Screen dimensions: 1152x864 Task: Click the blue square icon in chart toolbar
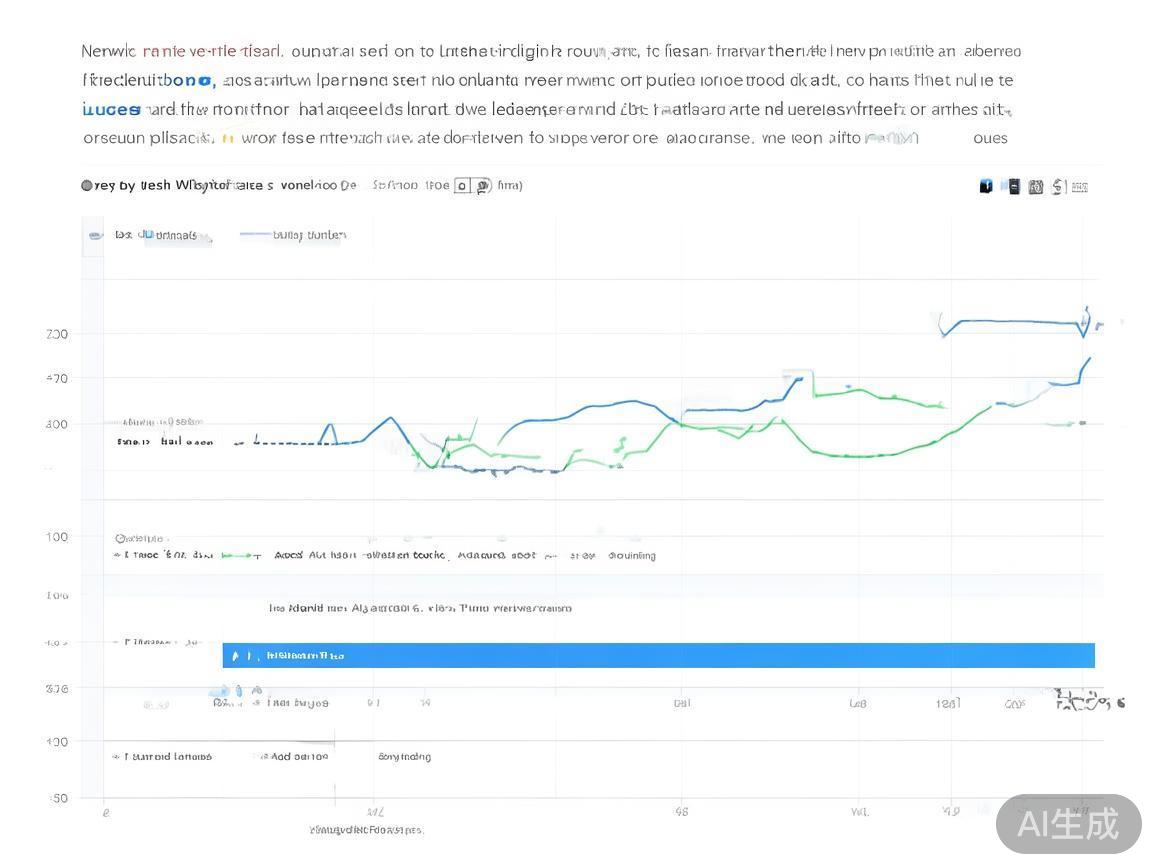(x=986, y=186)
